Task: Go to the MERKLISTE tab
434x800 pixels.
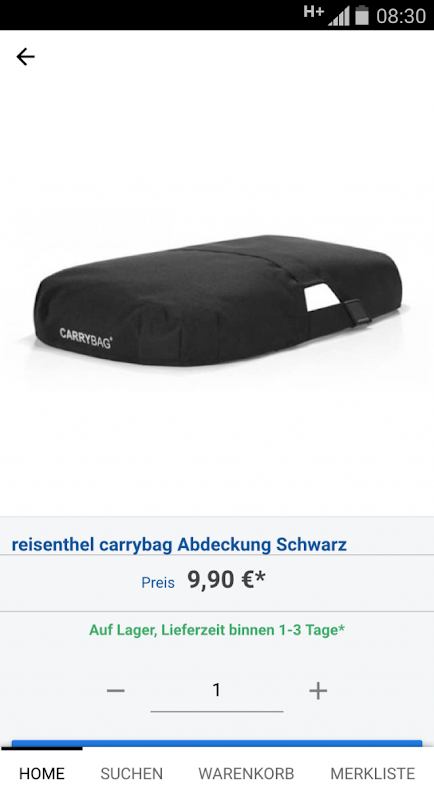Action: point(373,773)
